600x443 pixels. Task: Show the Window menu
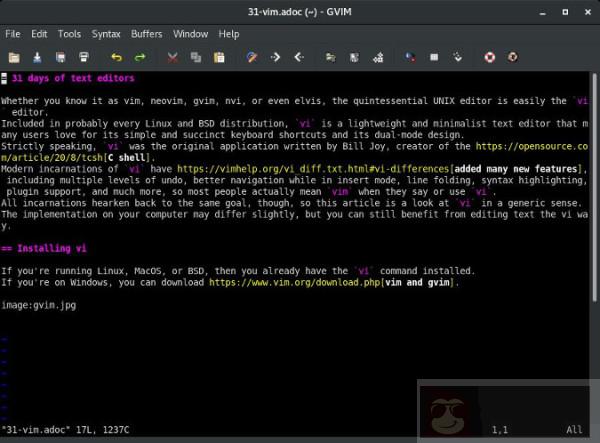191,34
